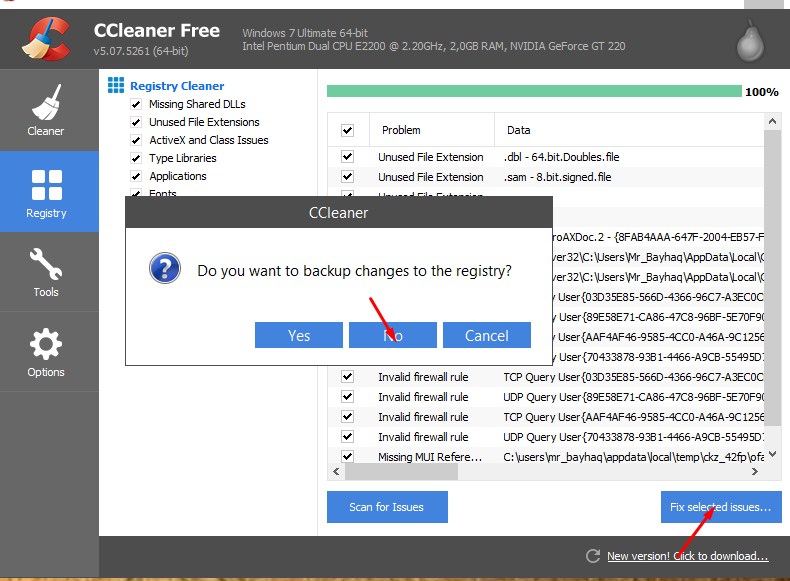This screenshot has width=790, height=581.
Task: Click Fix selected issues button
Action: point(721,507)
